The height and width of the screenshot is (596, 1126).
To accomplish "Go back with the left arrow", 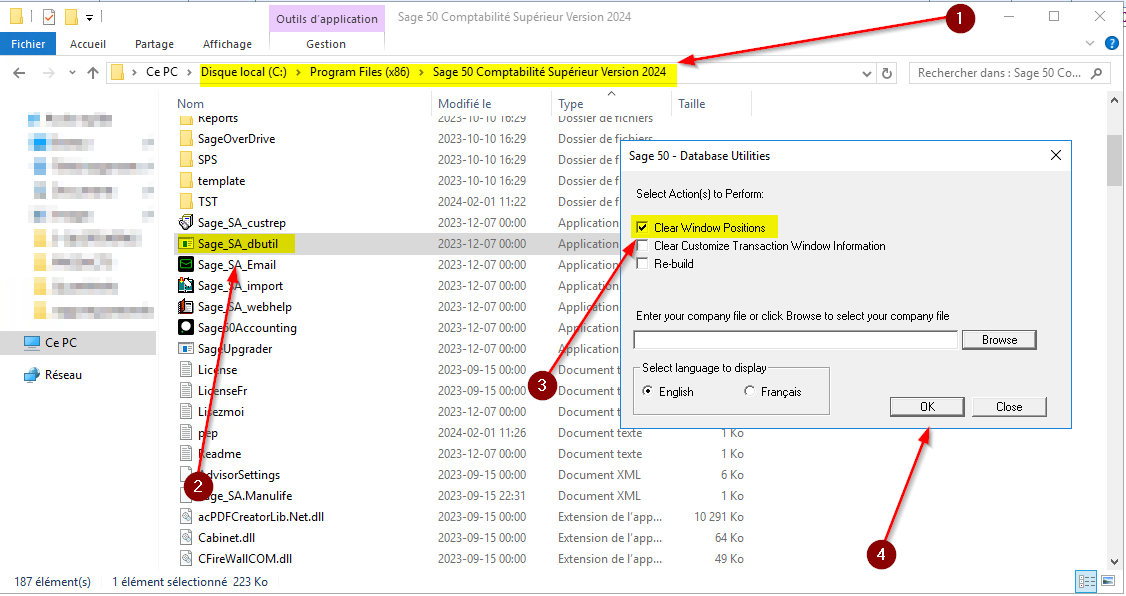I will point(19,73).
